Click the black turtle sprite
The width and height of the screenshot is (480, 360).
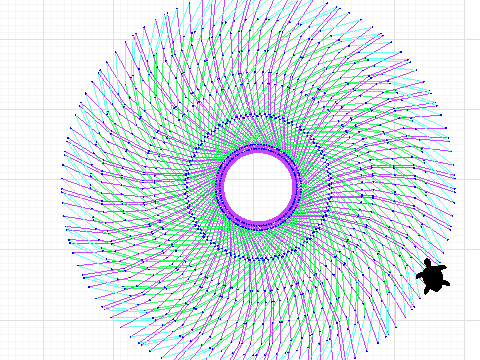[433, 276]
